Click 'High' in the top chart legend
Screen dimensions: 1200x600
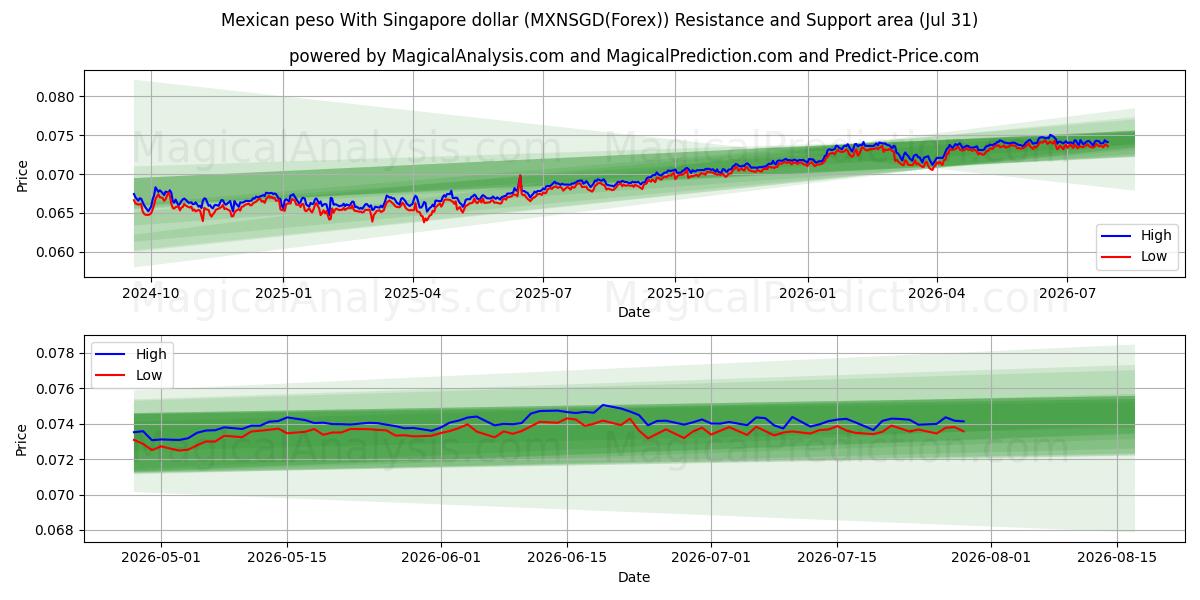(1156, 236)
